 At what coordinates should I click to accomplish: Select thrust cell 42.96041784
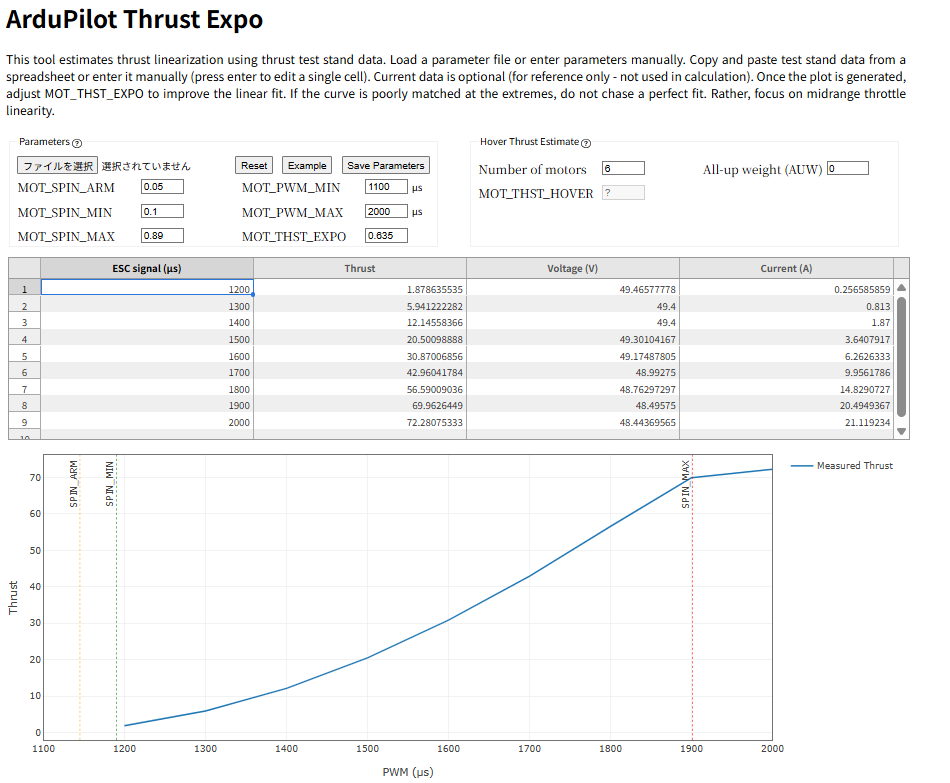(x=360, y=372)
